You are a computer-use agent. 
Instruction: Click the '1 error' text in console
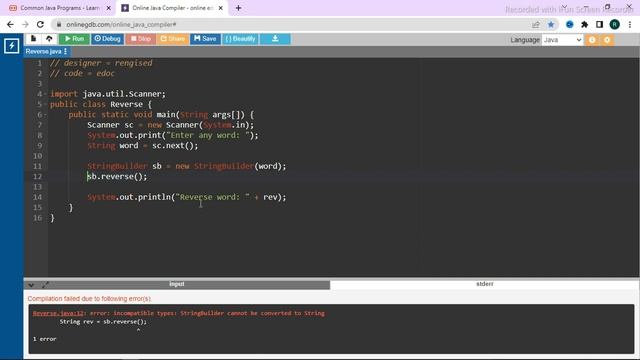44,339
